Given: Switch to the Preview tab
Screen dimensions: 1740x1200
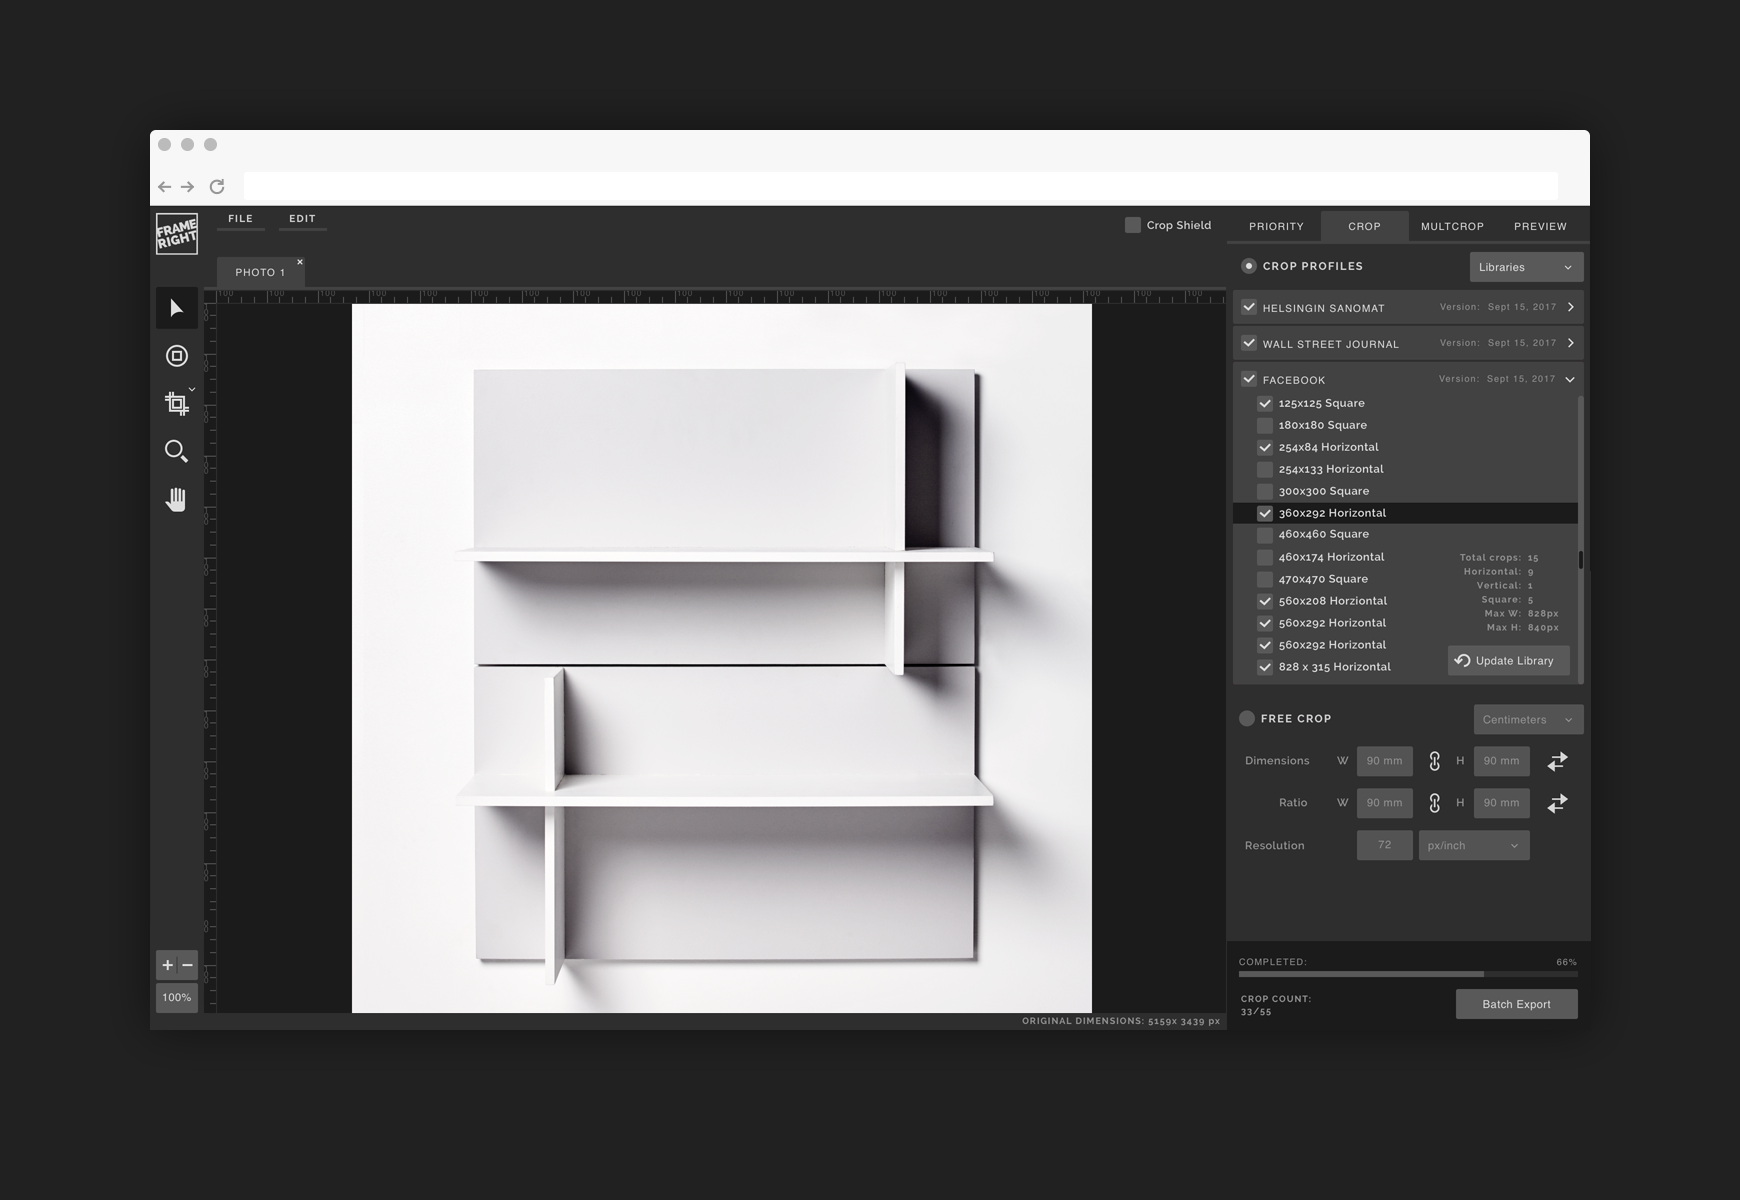Looking at the screenshot, I should tap(1540, 226).
